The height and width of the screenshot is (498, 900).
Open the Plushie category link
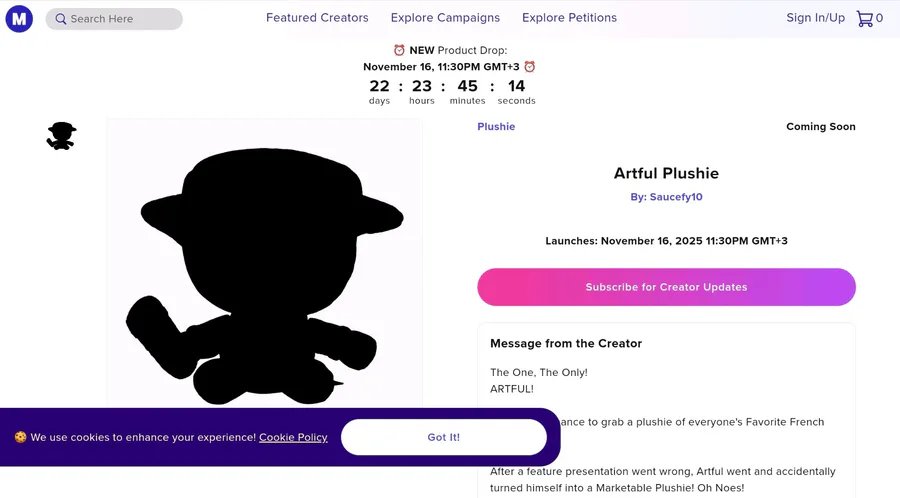[x=496, y=127]
